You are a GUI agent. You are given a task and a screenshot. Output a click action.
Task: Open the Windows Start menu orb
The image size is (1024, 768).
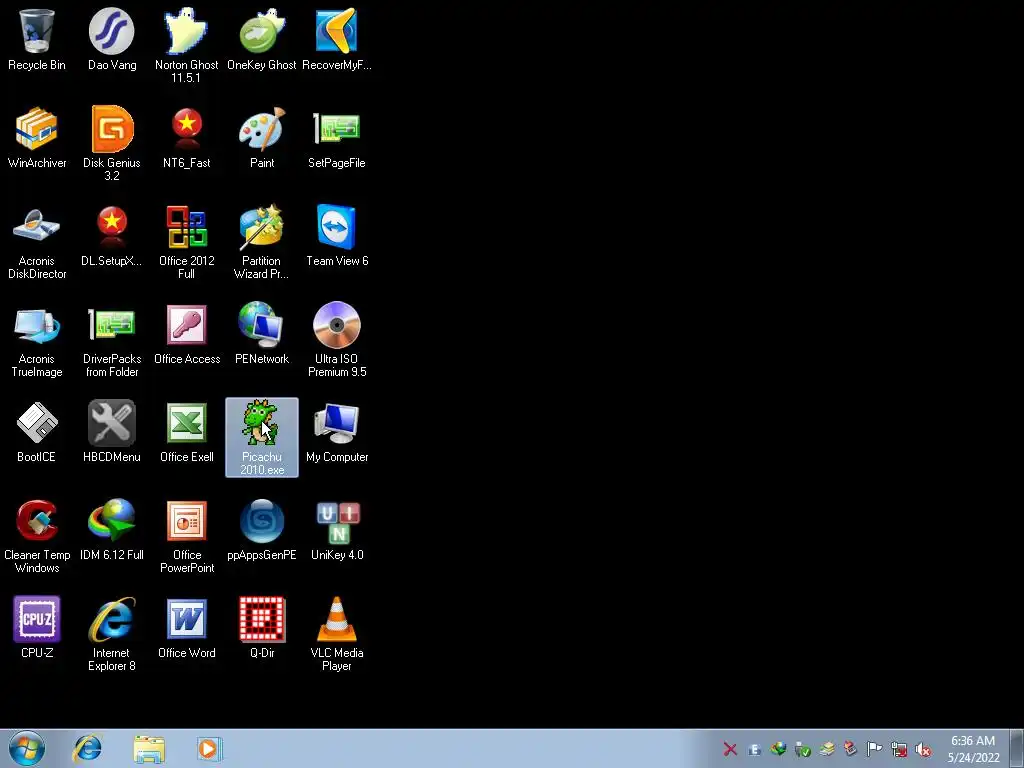pos(27,748)
